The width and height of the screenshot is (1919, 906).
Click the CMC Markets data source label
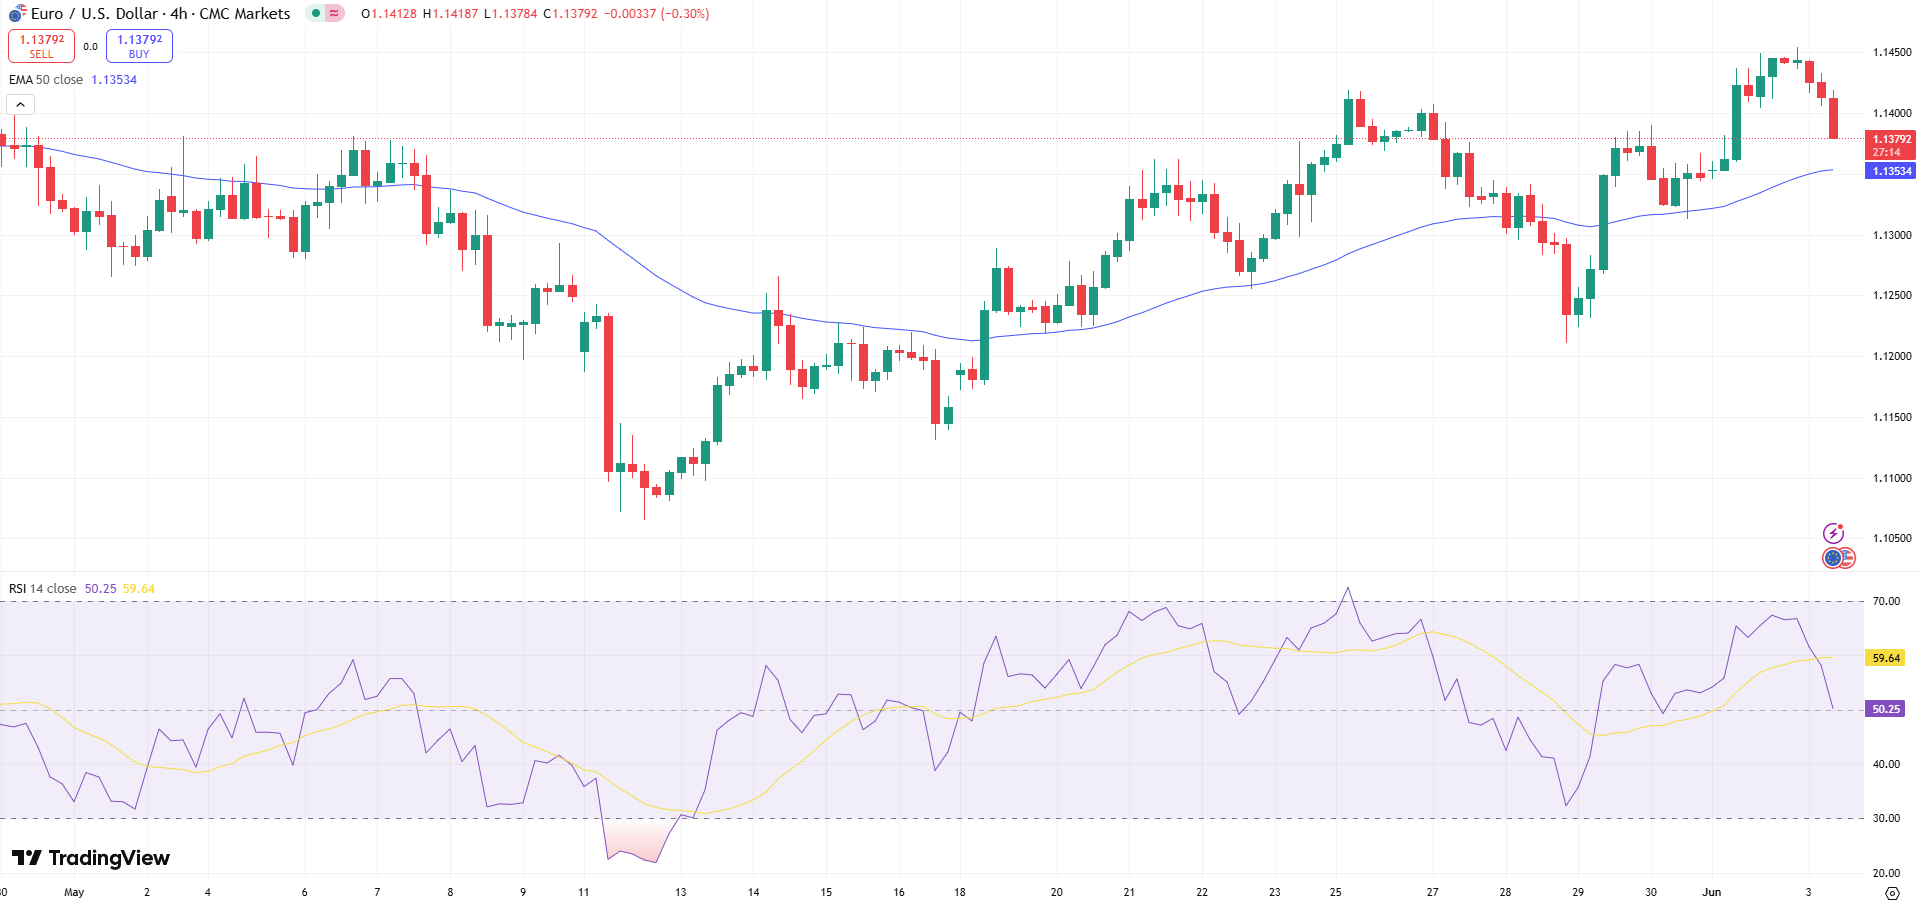pos(247,13)
